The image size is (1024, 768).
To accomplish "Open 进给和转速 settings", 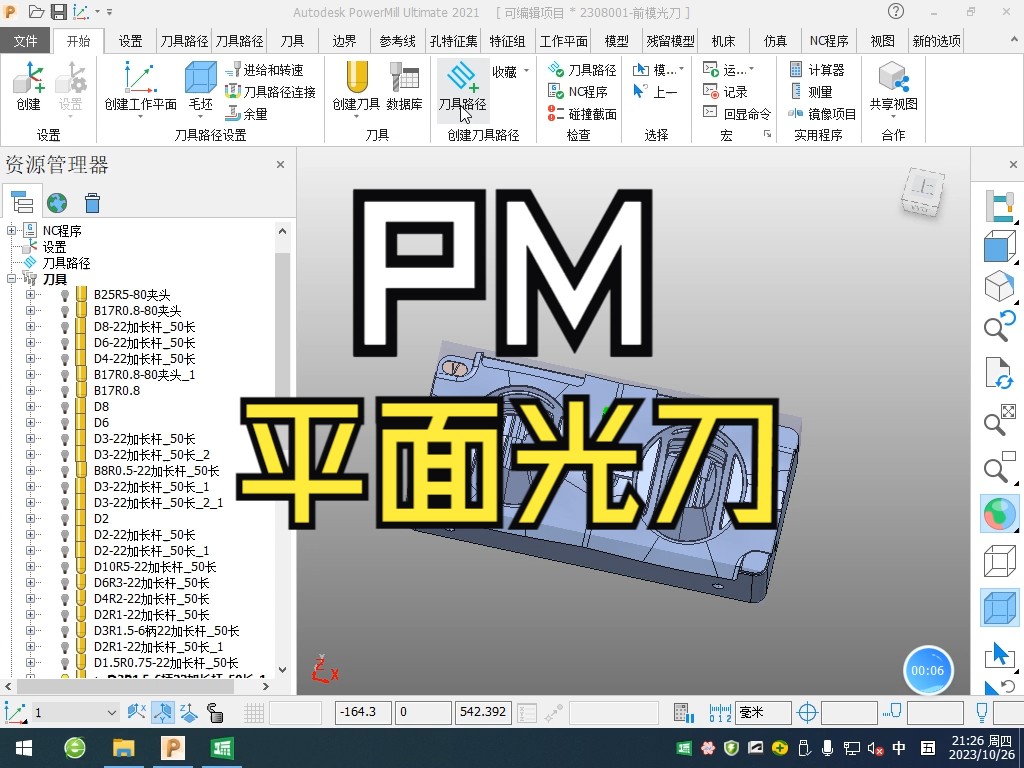I will [x=264, y=70].
